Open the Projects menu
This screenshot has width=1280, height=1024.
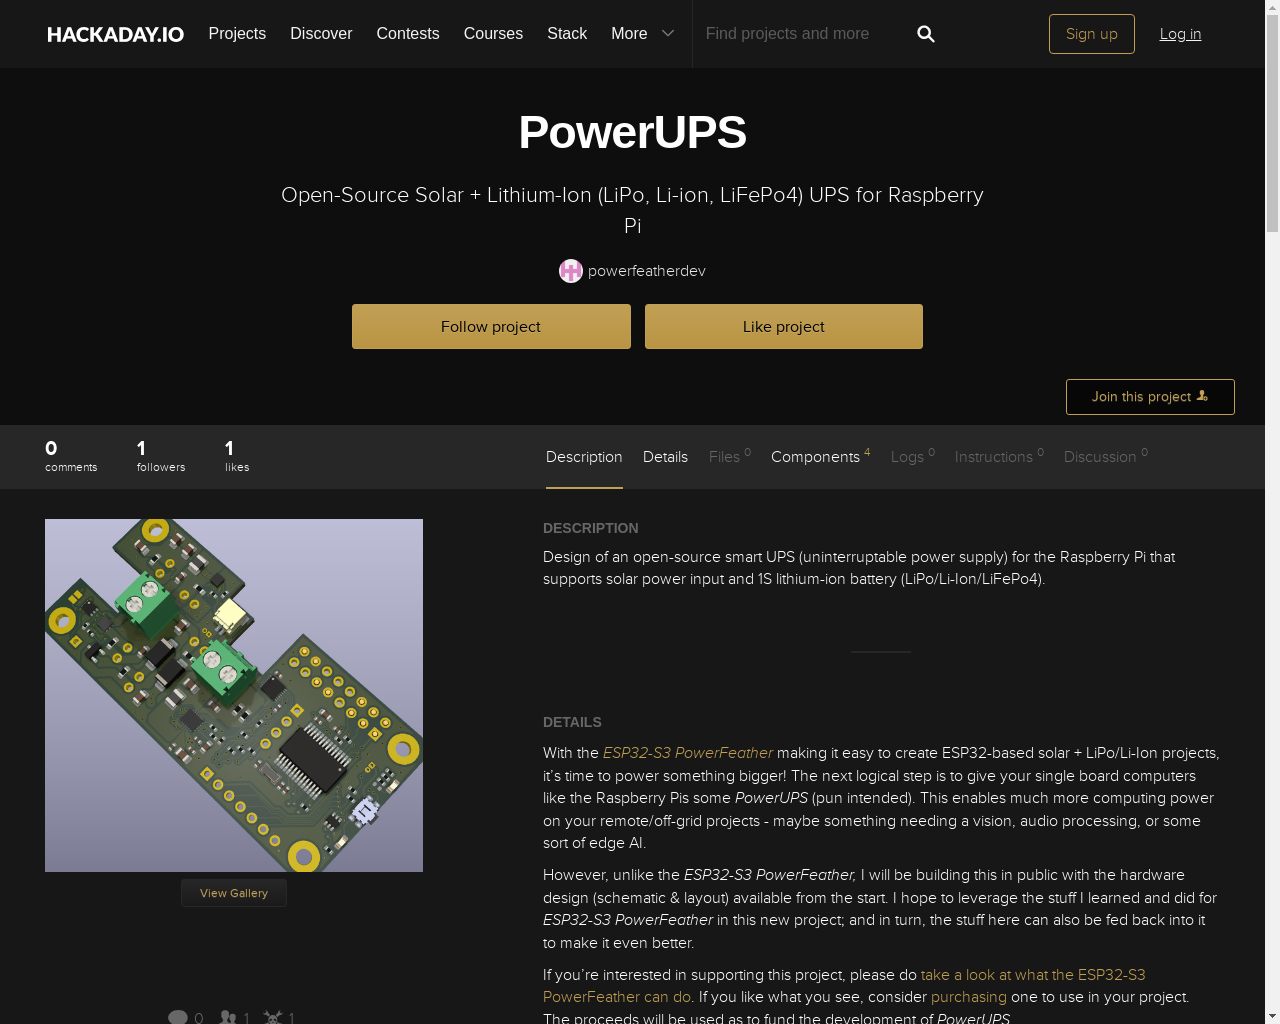tap(237, 33)
